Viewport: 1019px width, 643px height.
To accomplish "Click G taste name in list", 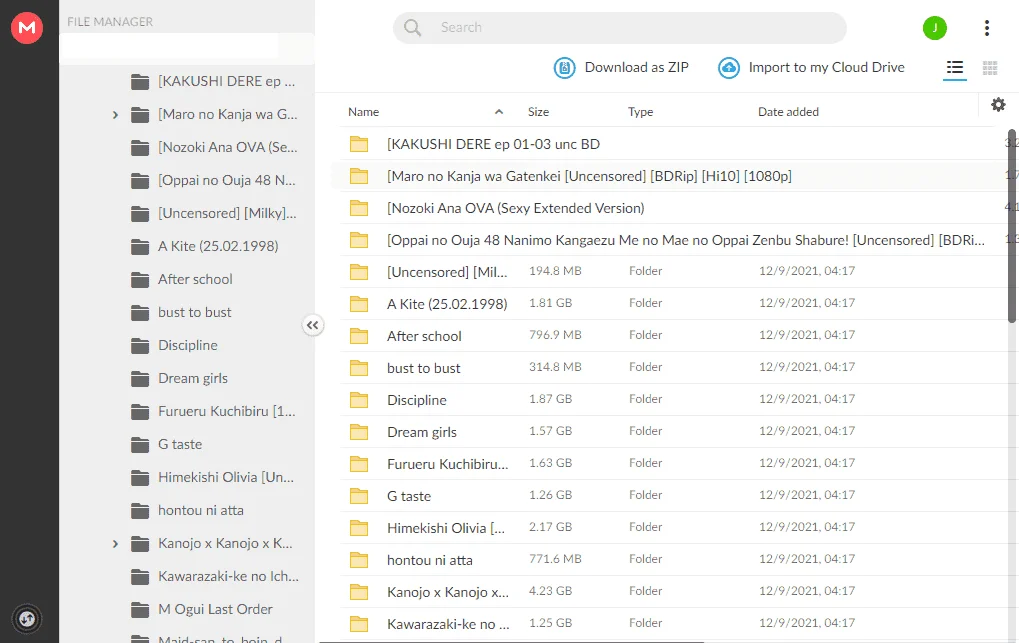I will coord(409,496).
